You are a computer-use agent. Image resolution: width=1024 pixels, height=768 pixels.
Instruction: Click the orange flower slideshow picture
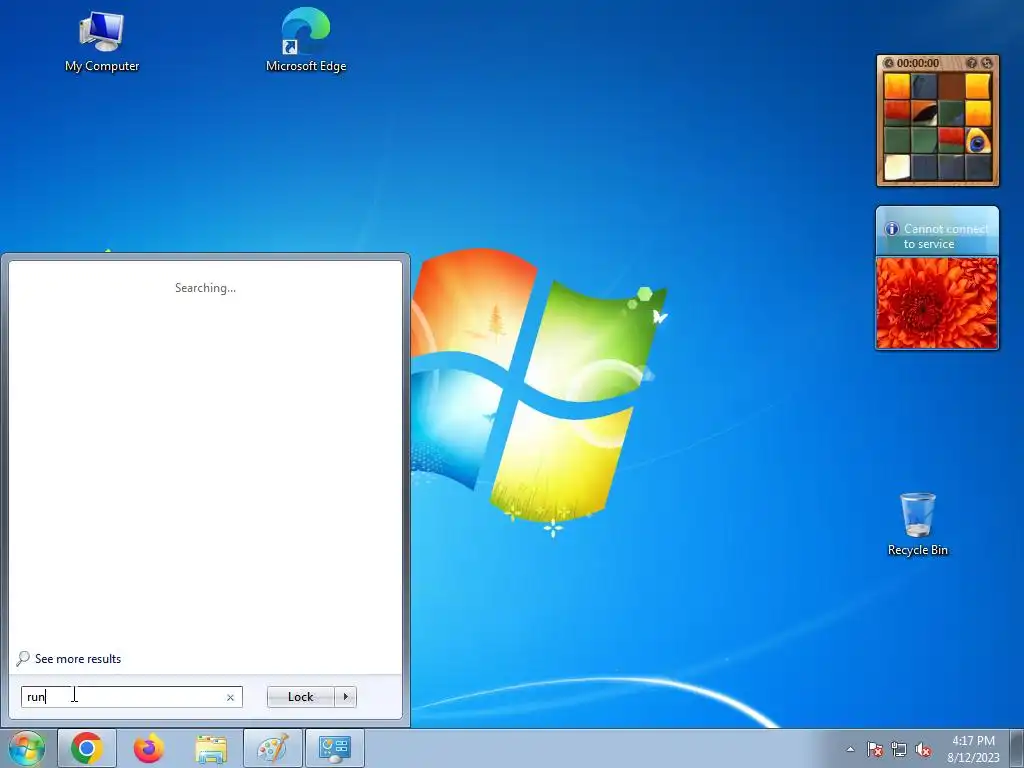(937, 303)
